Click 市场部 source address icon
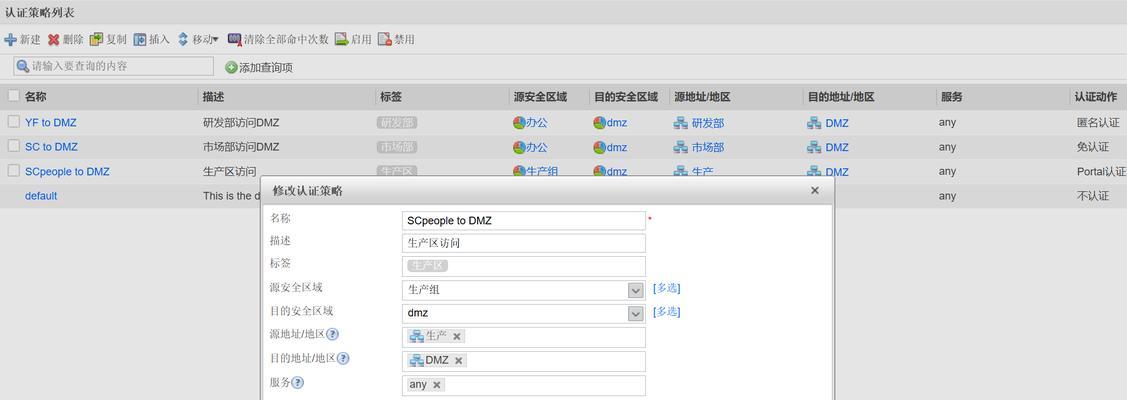Screen dimensions: 1127x400 681,147
